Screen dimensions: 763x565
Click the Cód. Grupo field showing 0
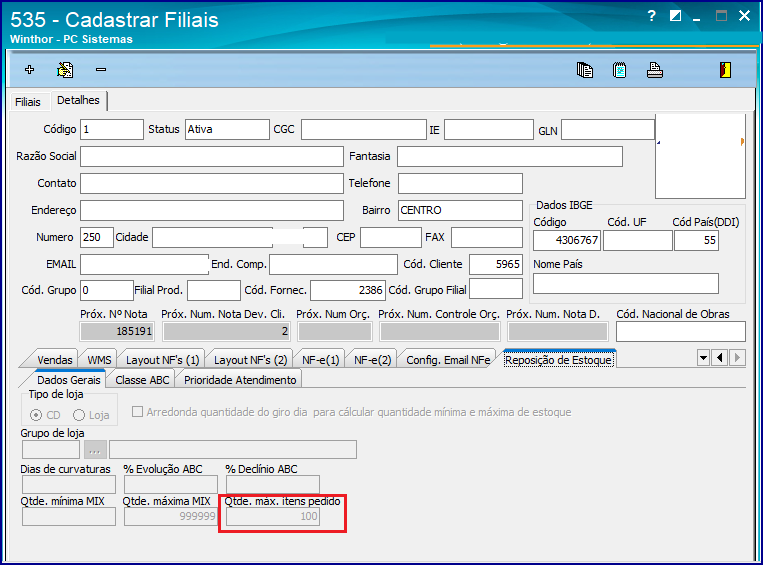(x=107, y=291)
